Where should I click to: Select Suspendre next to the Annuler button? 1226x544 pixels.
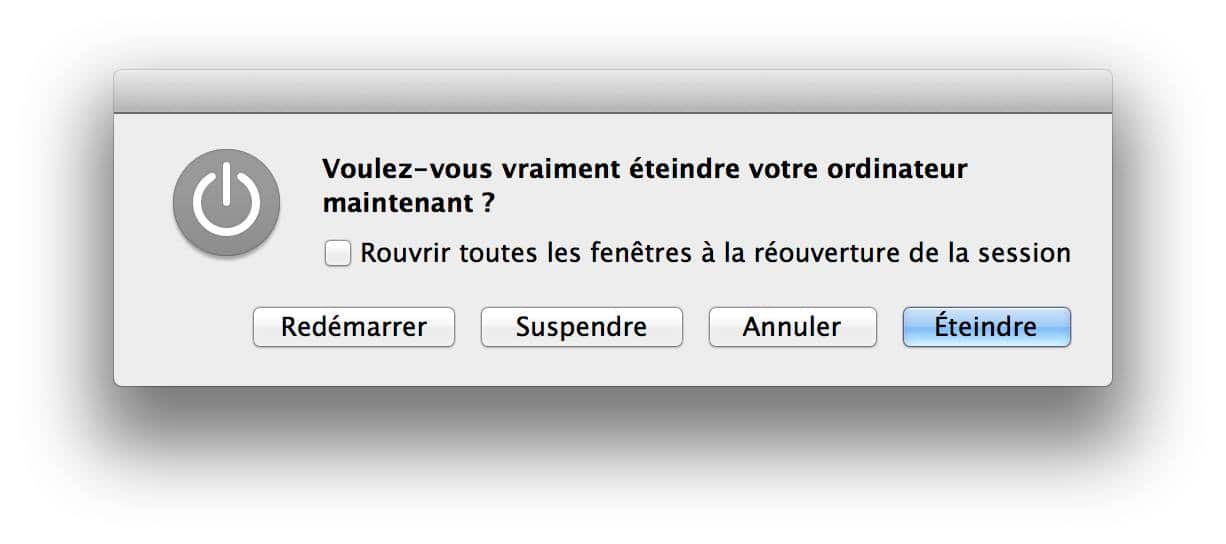[x=582, y=327]
